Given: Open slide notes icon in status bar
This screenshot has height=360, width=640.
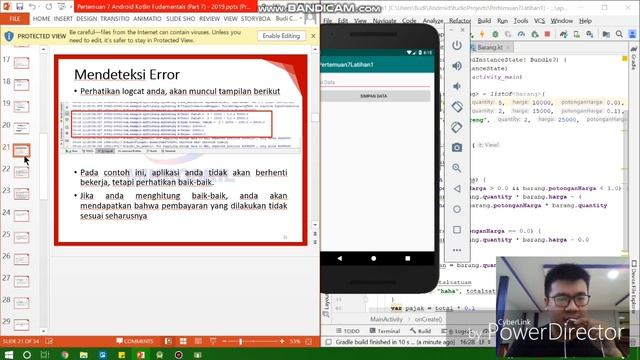Looking at the screenshot, I should coord(49,341).
